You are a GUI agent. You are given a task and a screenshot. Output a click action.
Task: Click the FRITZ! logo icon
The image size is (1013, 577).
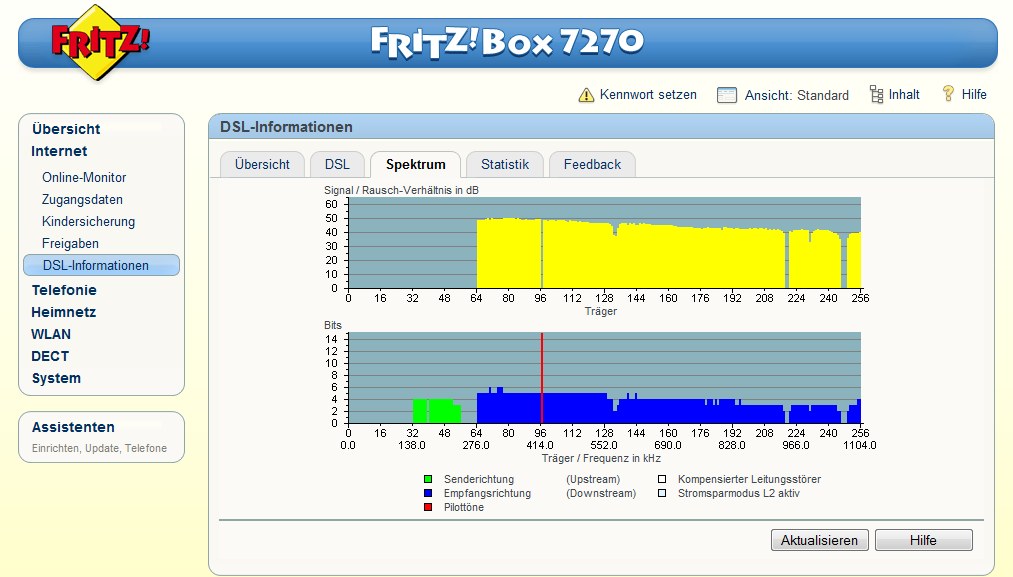pos(99,43)
